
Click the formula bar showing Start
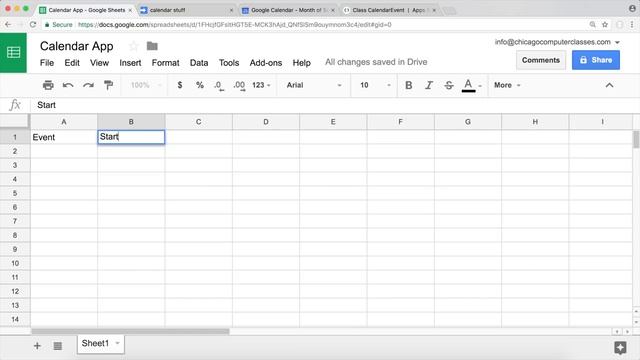coord(335,105)
